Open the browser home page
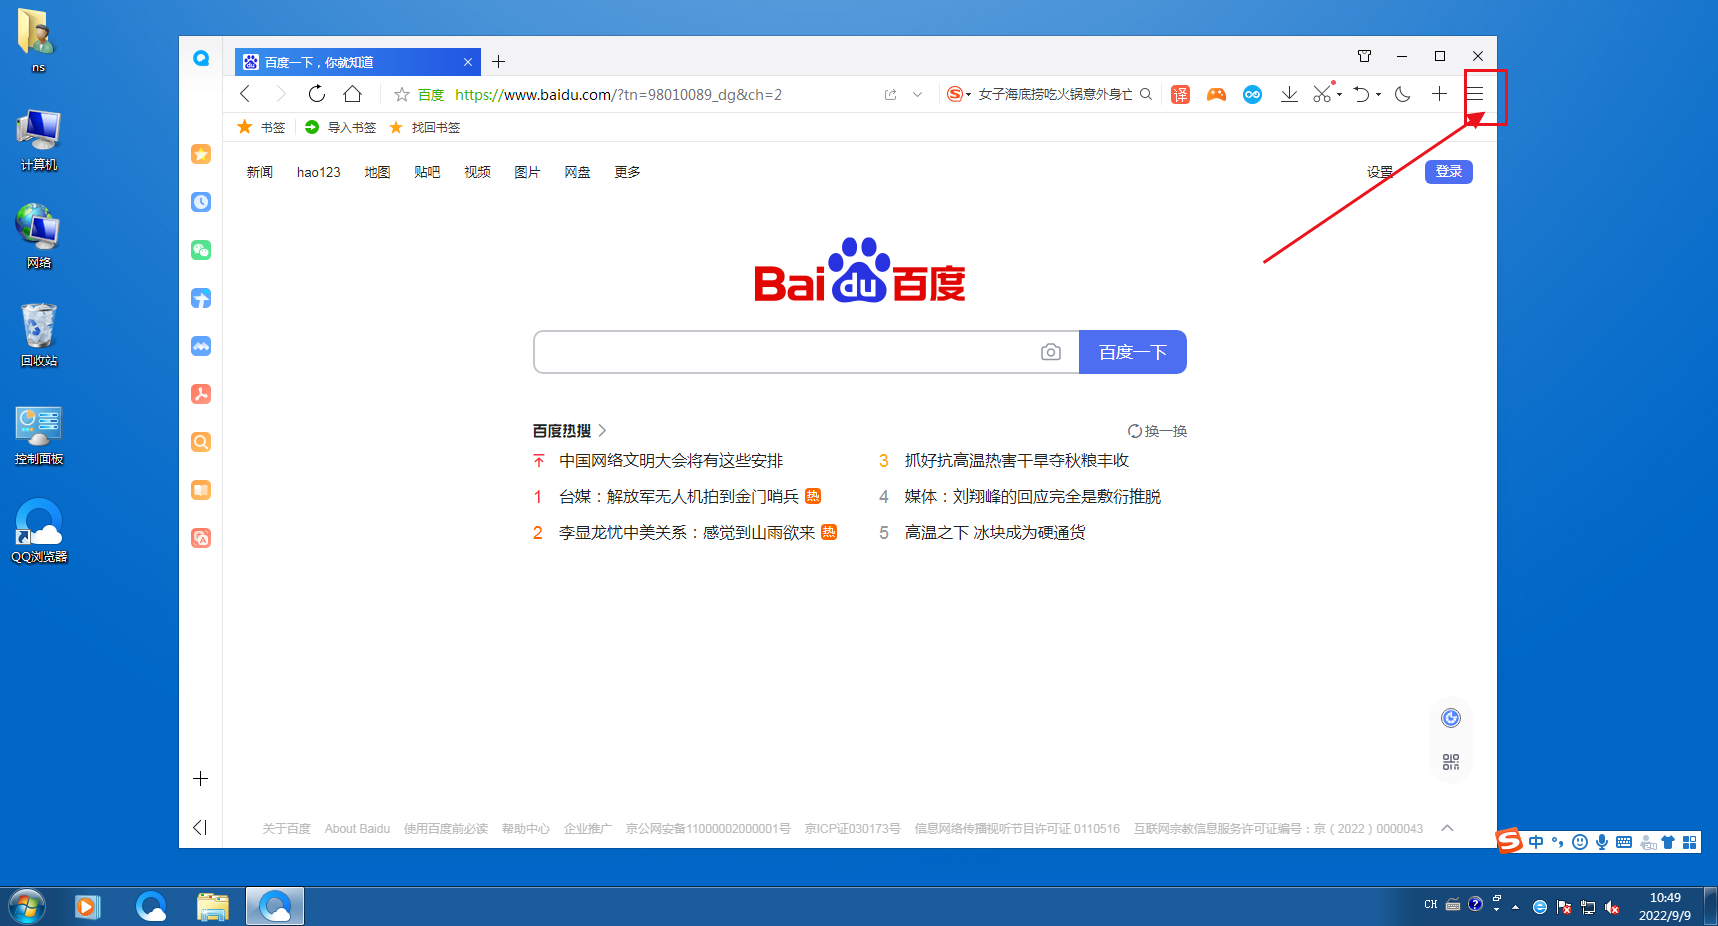1718x926 pixels. point(353,94)
